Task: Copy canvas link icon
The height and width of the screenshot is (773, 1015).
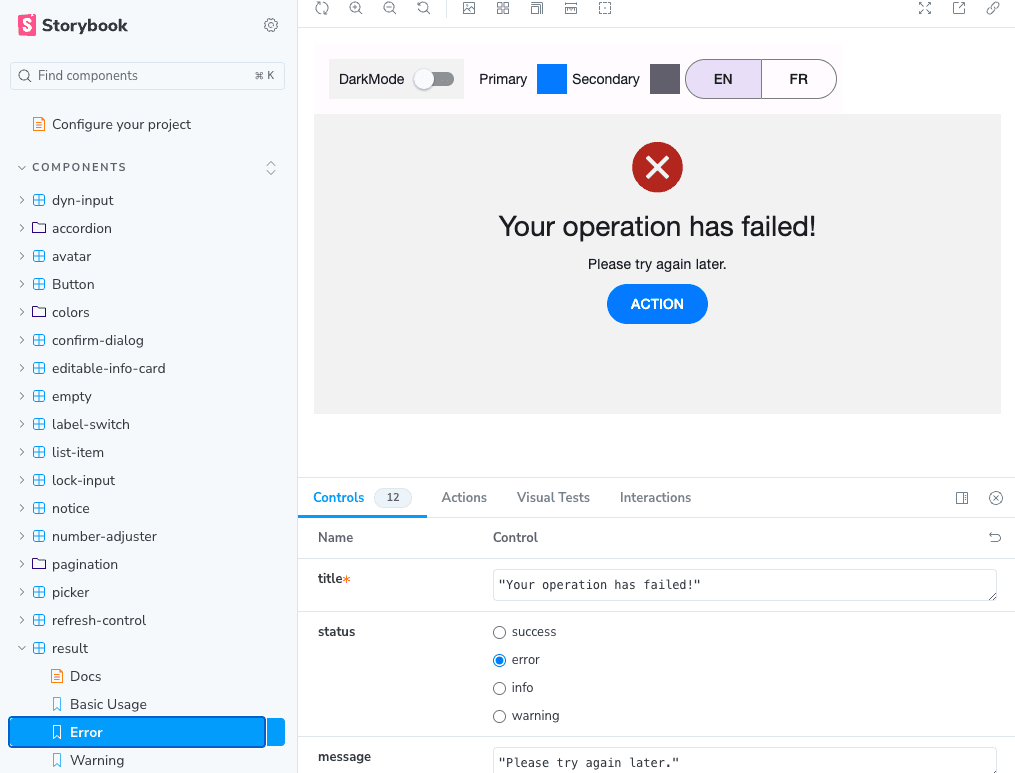Action: (x=992, y=8)
